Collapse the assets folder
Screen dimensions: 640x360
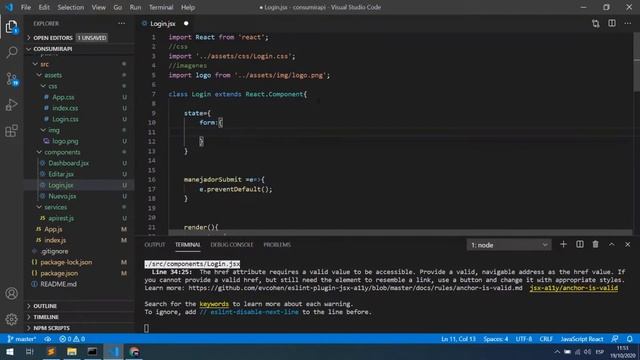[x=80, y=75]
